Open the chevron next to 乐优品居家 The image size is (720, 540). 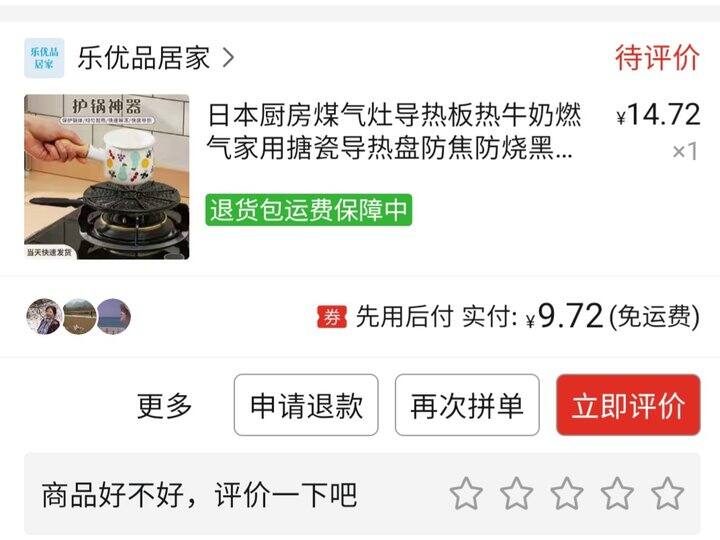pyautogui.click(x=228, y=58)
